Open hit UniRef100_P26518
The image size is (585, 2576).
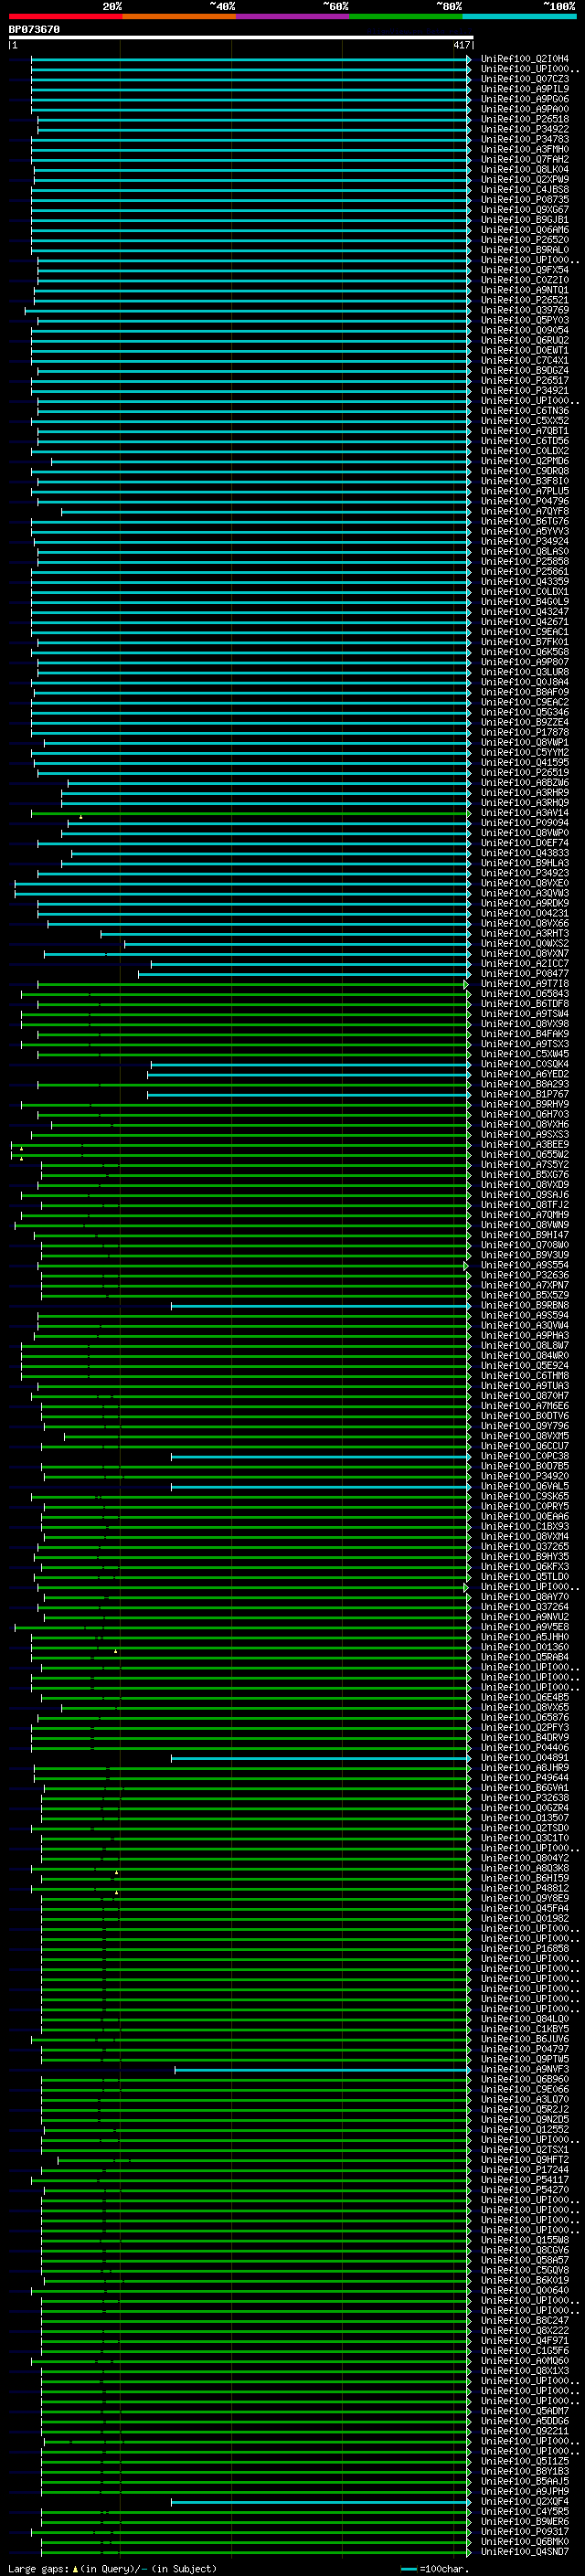pos(524,119)
